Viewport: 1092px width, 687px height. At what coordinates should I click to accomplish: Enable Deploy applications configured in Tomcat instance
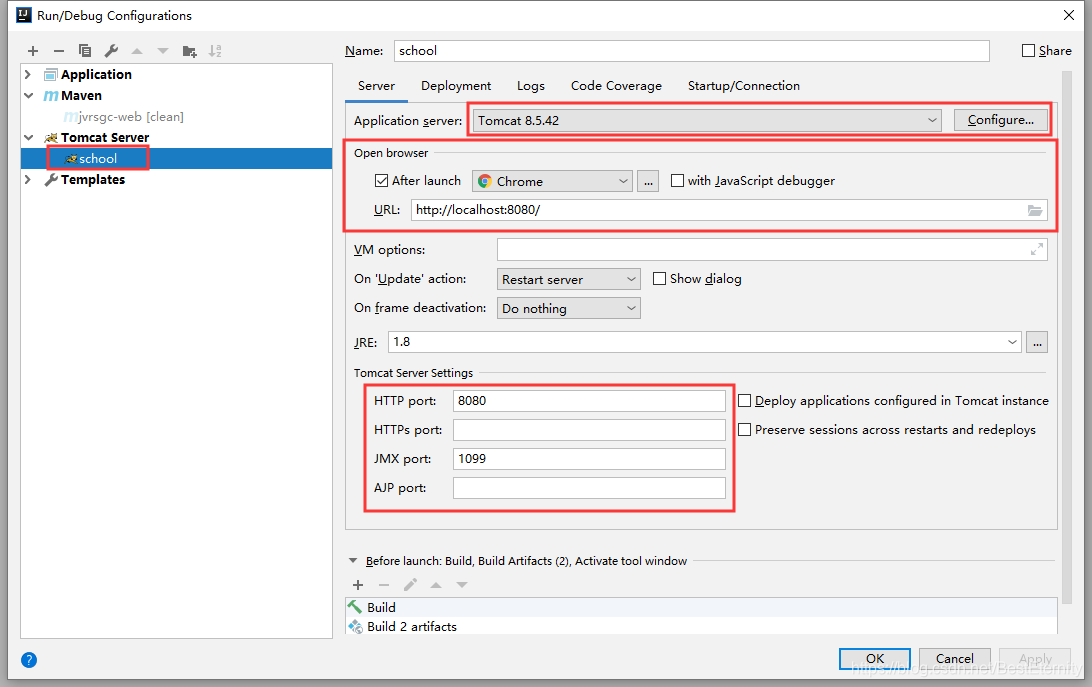[x=744, y=401]
